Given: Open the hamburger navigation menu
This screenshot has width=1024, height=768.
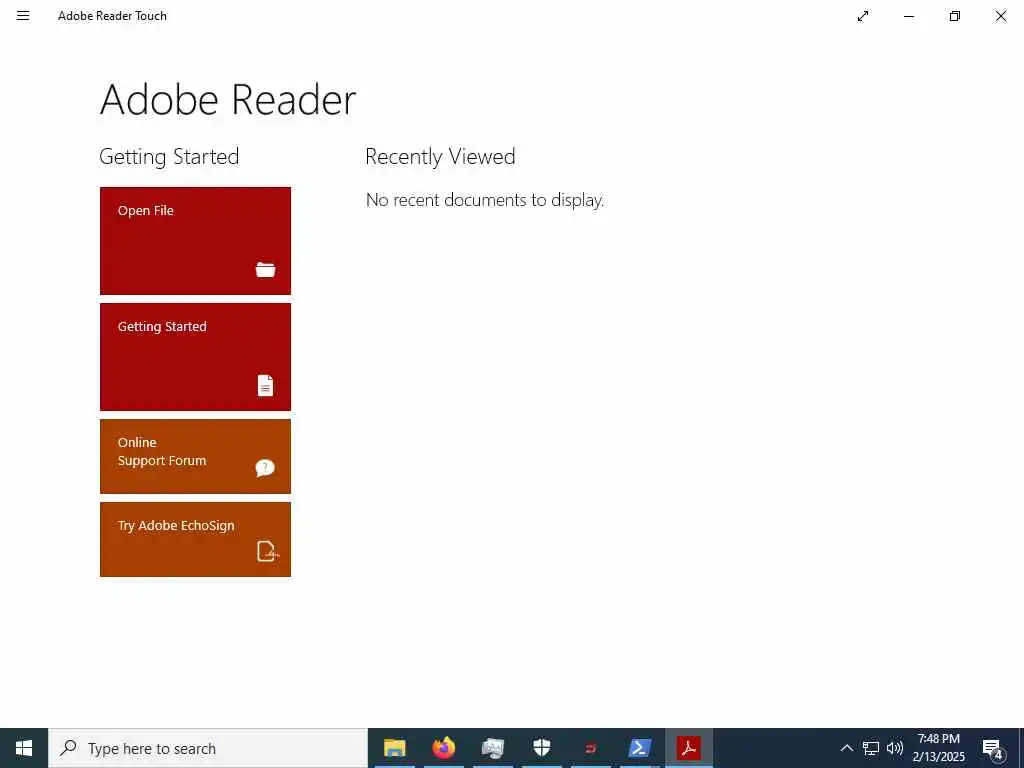Looking at the screenshot, I should click(23, 16).
